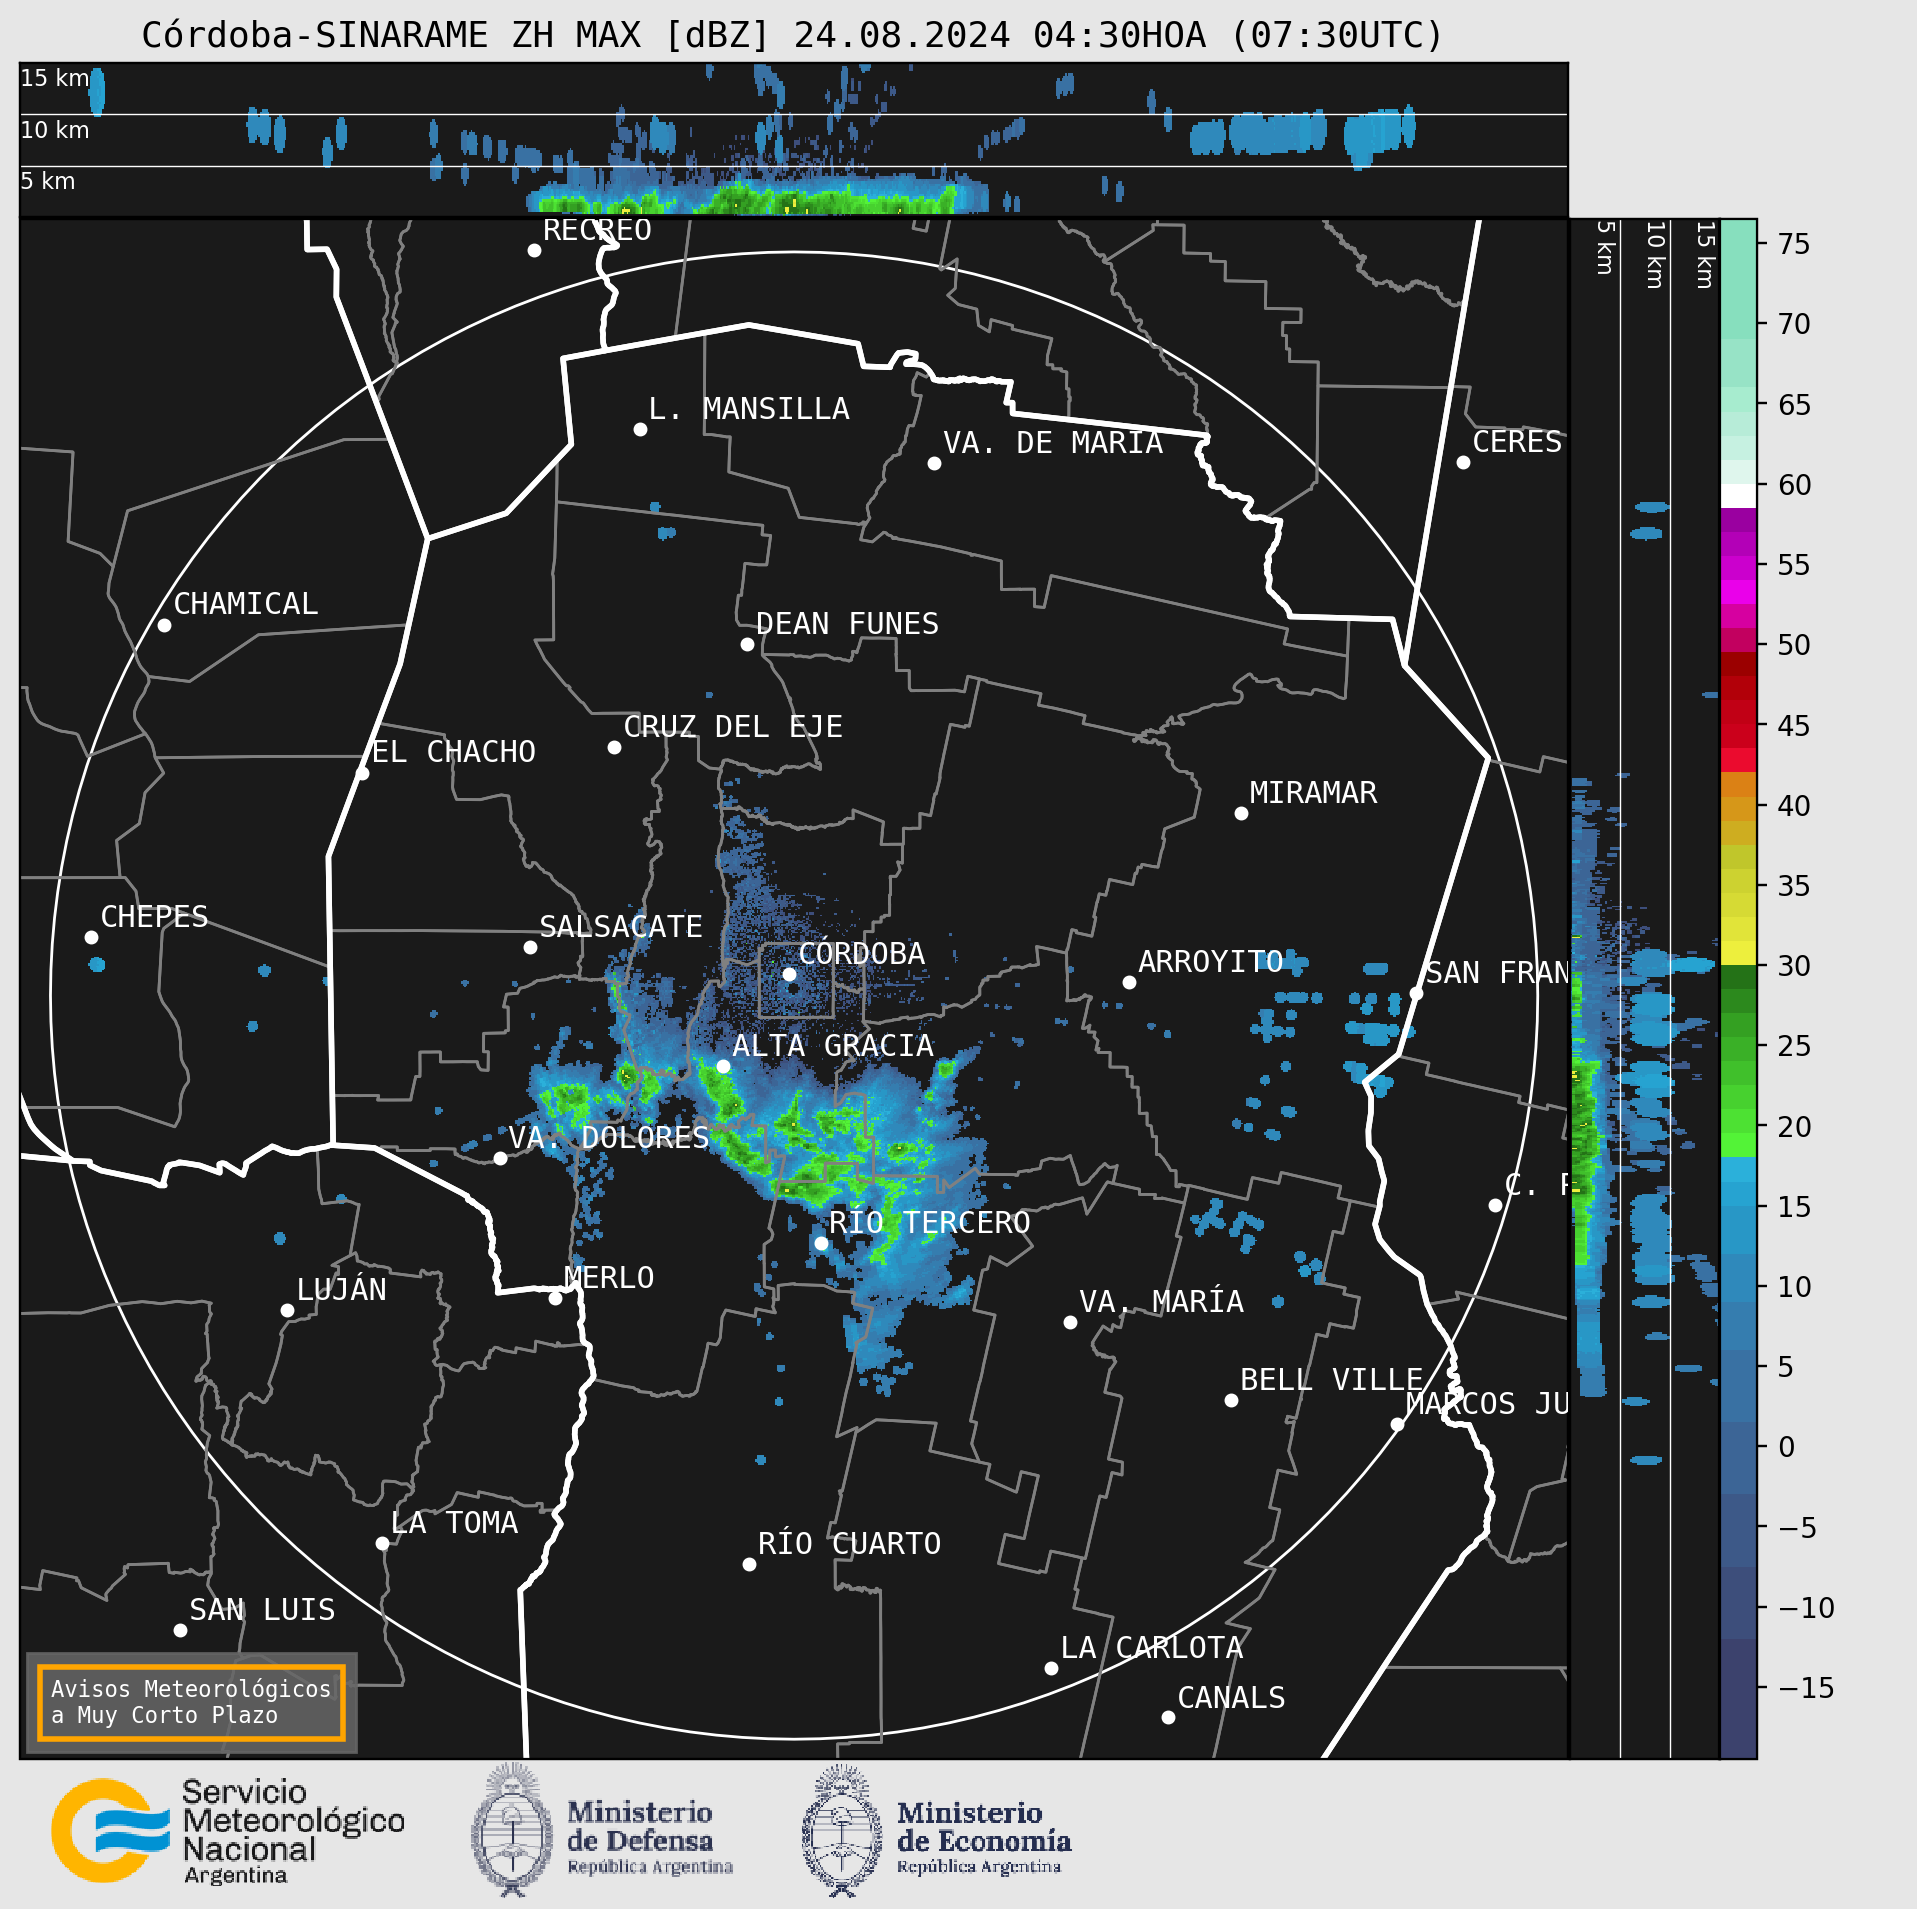Select the BELL VILLE label

(1332, 1380)
